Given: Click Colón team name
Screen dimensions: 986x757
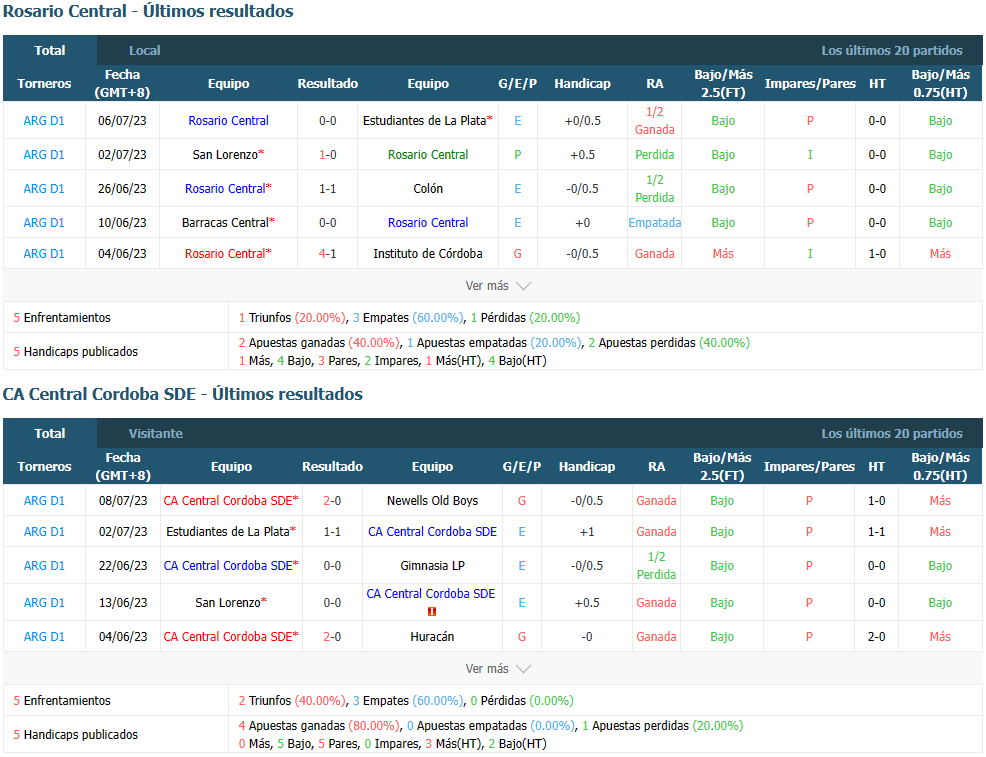Looking at the screenshot, I should point(428,189).
